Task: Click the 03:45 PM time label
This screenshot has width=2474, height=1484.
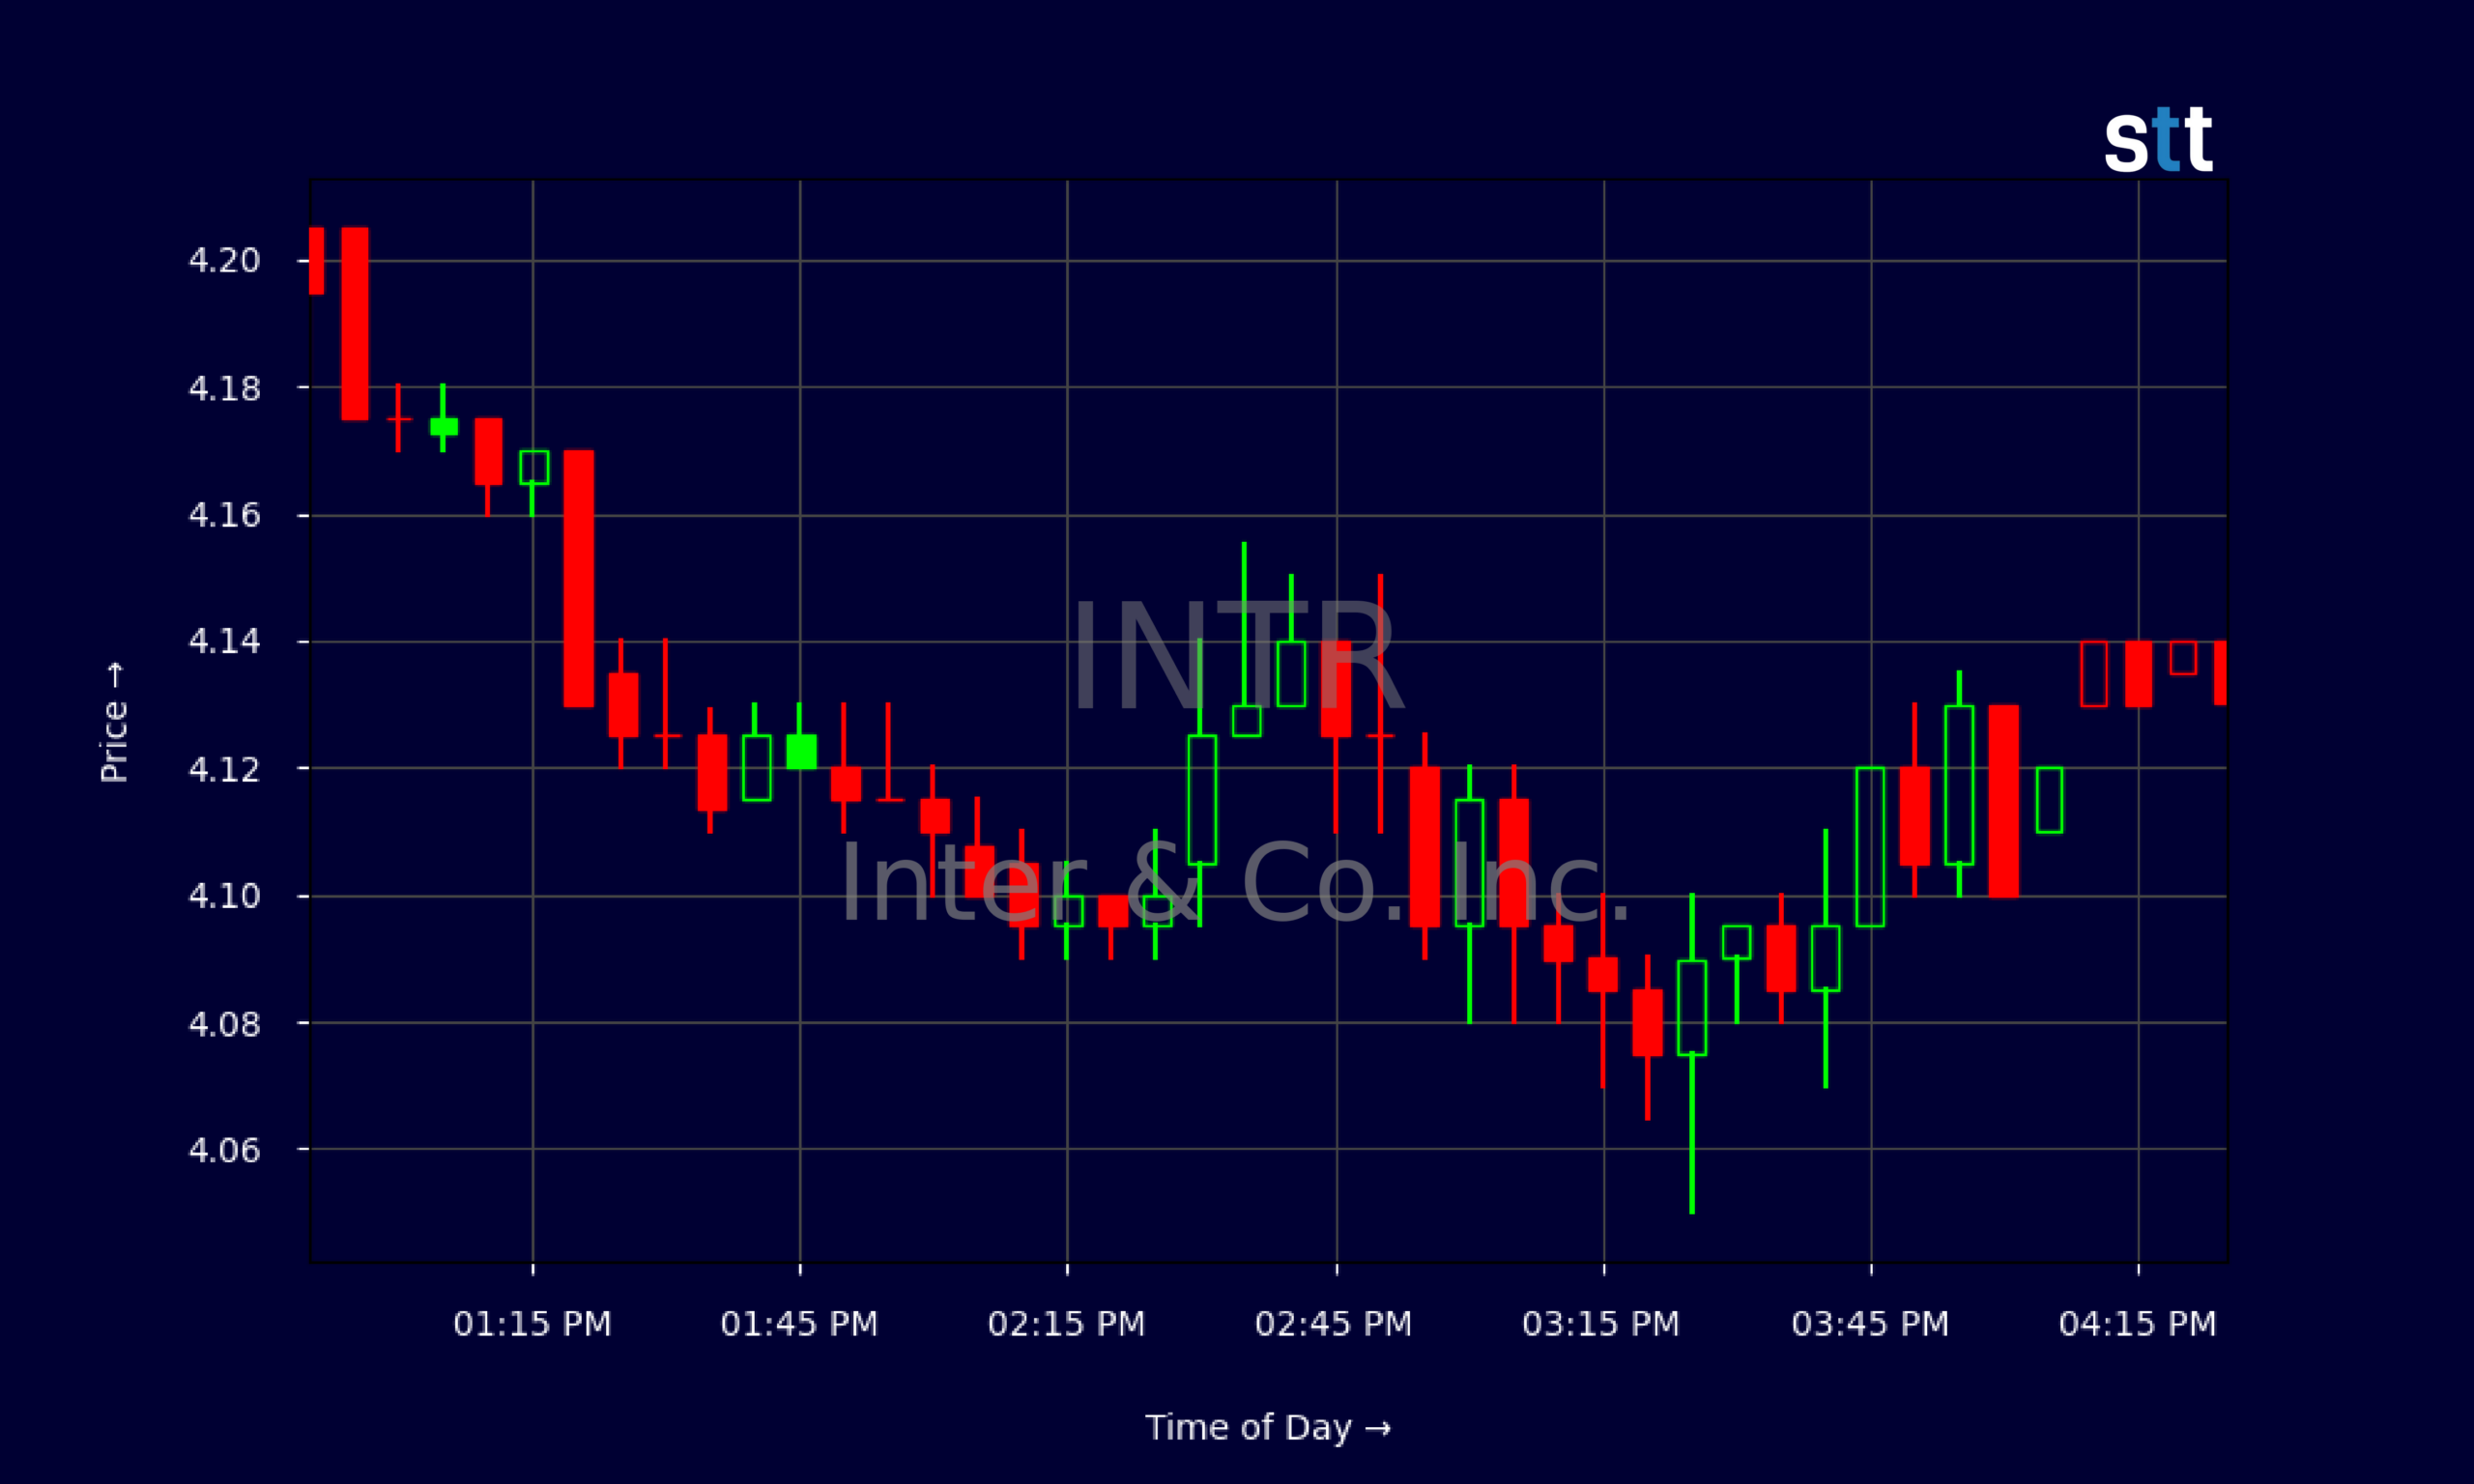Action: click(x=1870, y=1324)
